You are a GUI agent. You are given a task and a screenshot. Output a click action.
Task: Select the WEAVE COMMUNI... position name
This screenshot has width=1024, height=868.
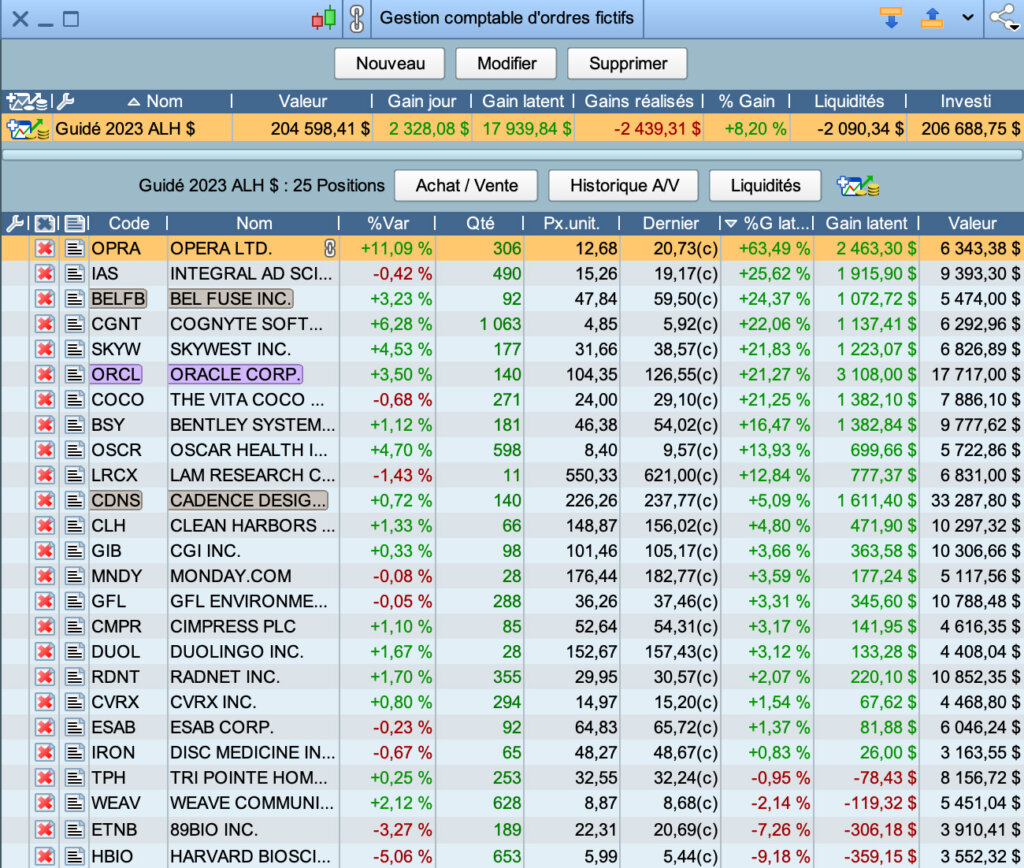252,803
